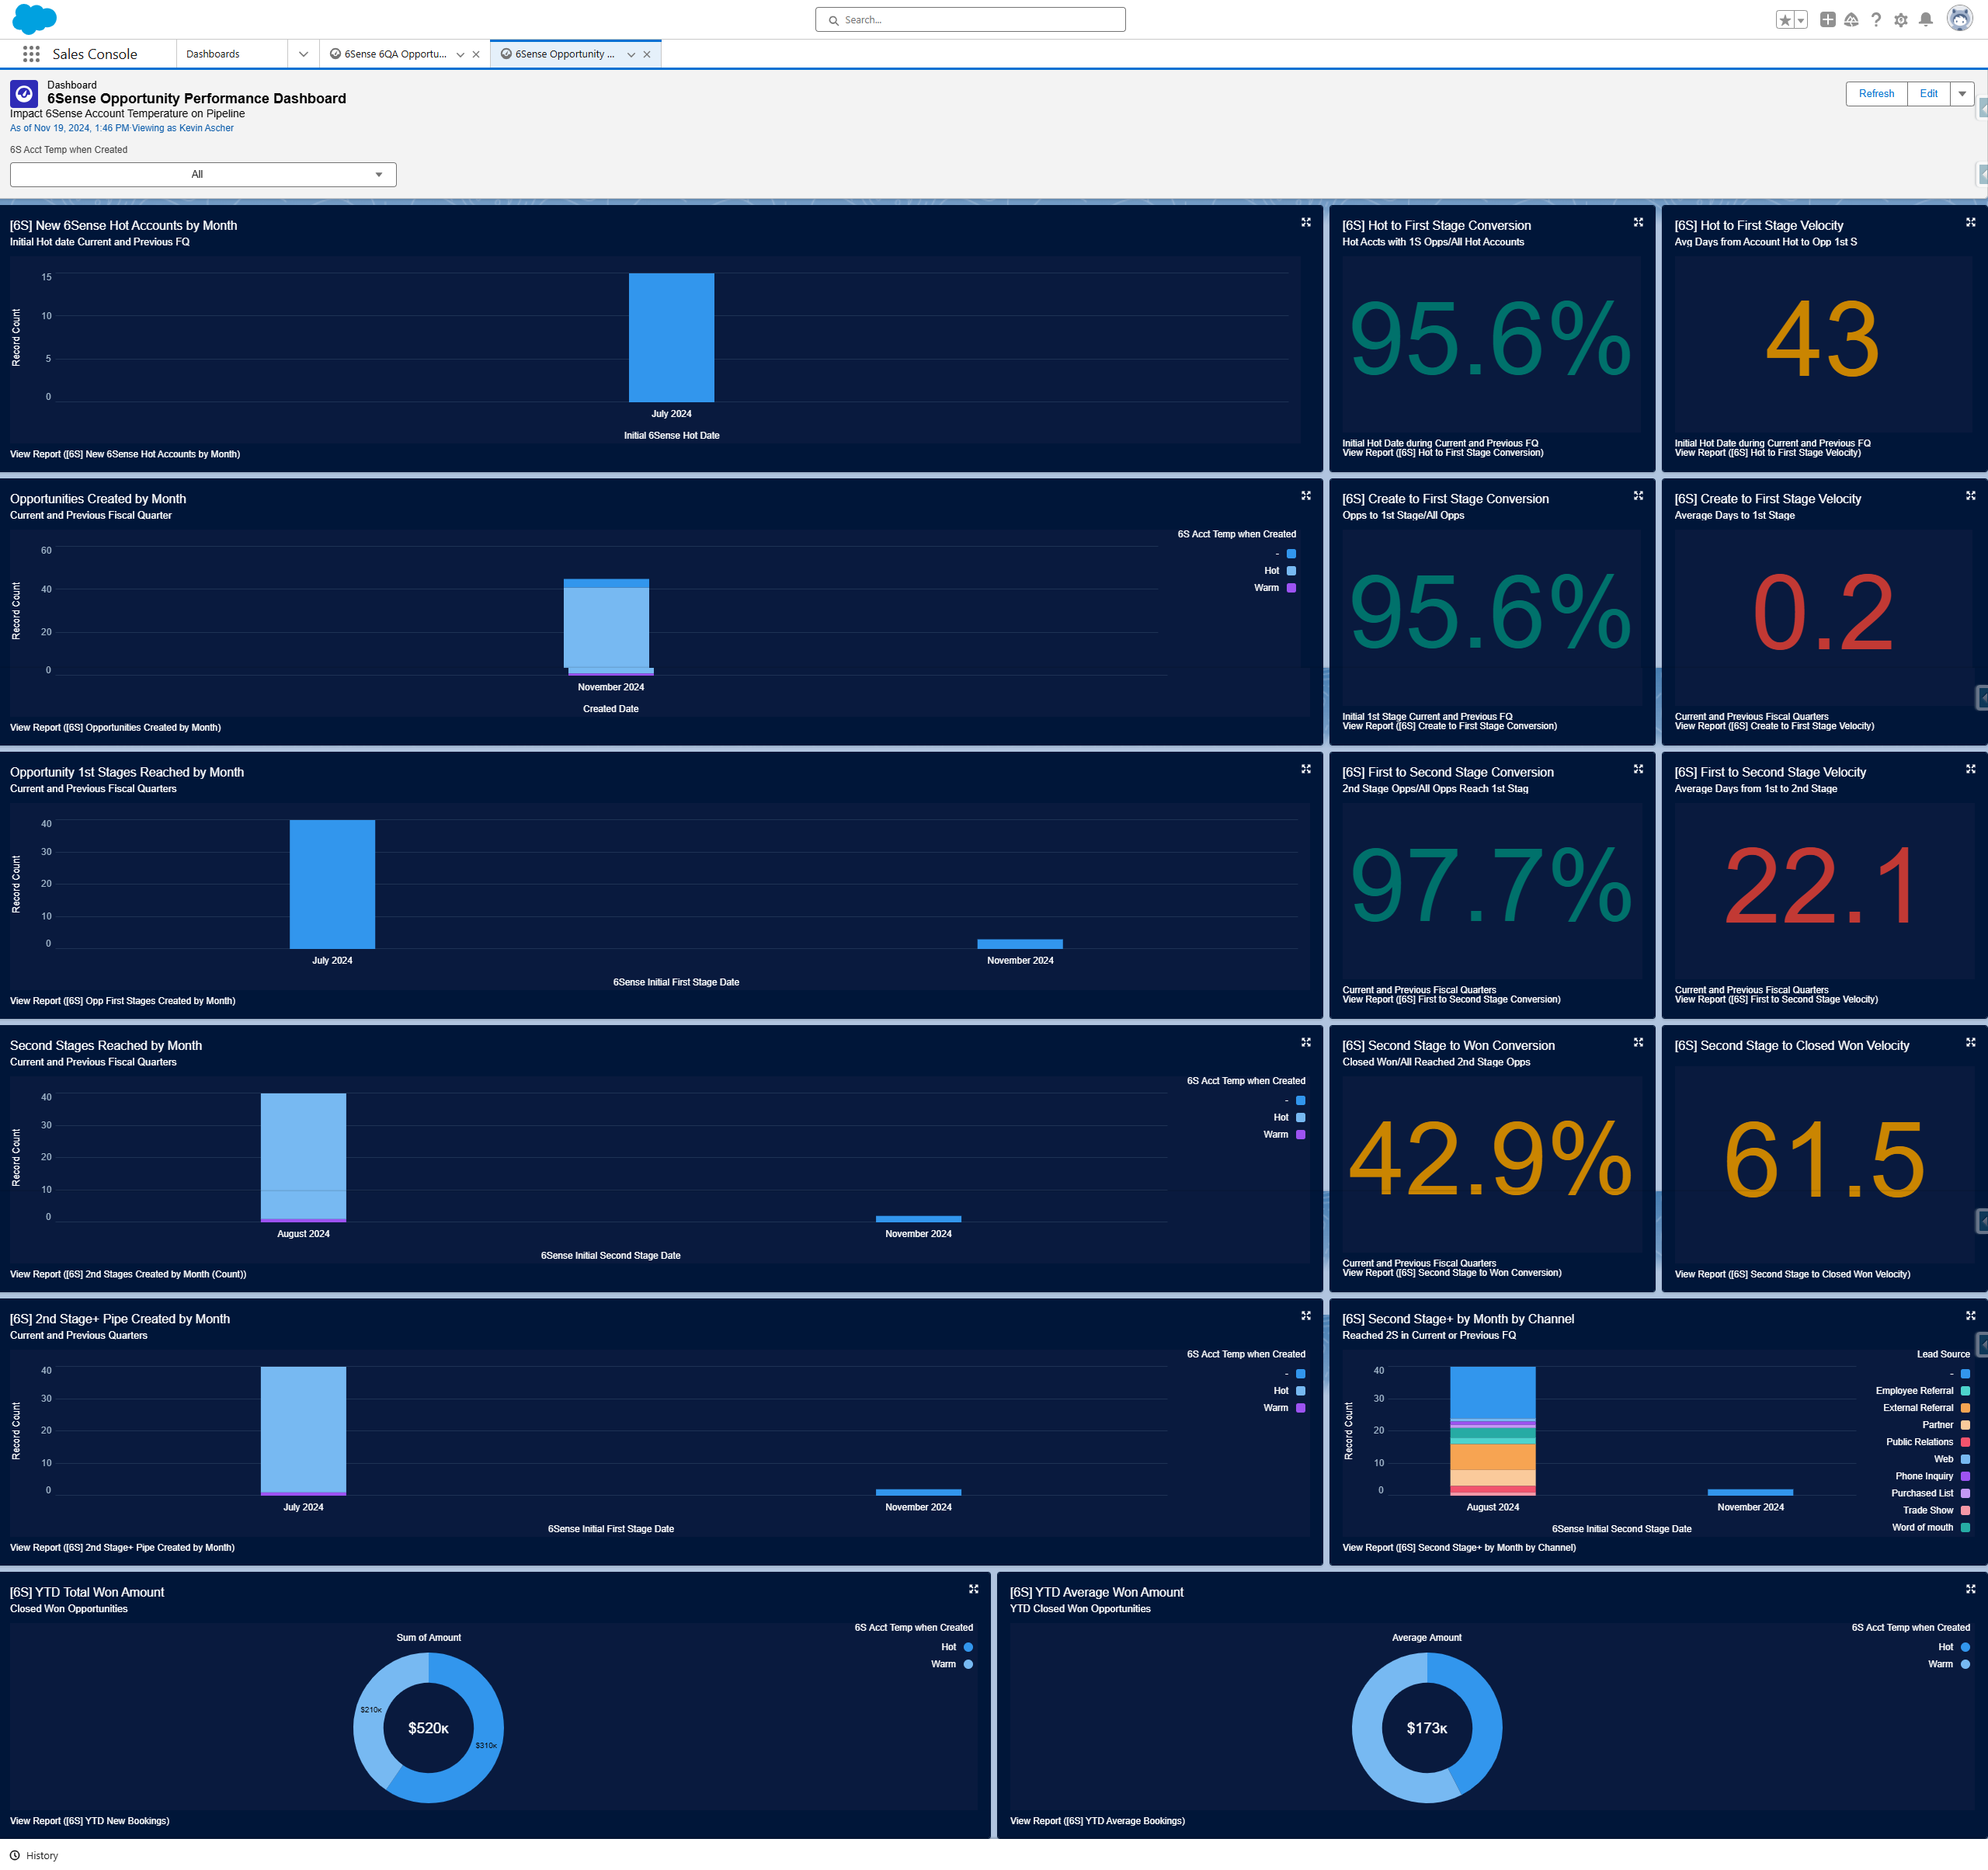Add this page to favorites star
1988x1870 pixels.
(x=1784, y=20)
